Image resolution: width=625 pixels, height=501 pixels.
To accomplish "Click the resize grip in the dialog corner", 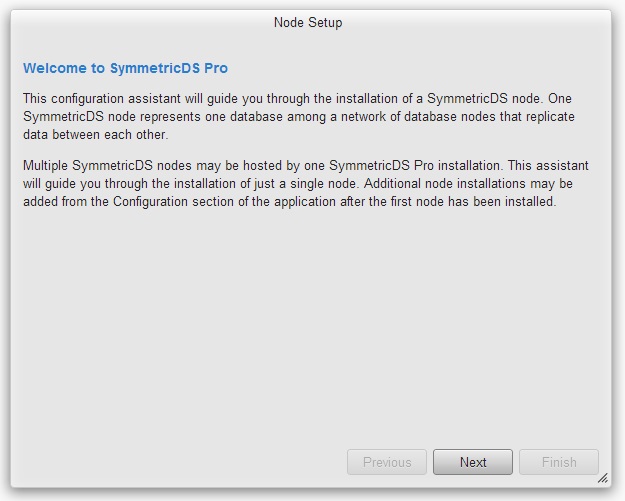I will [x=603, y=477].
